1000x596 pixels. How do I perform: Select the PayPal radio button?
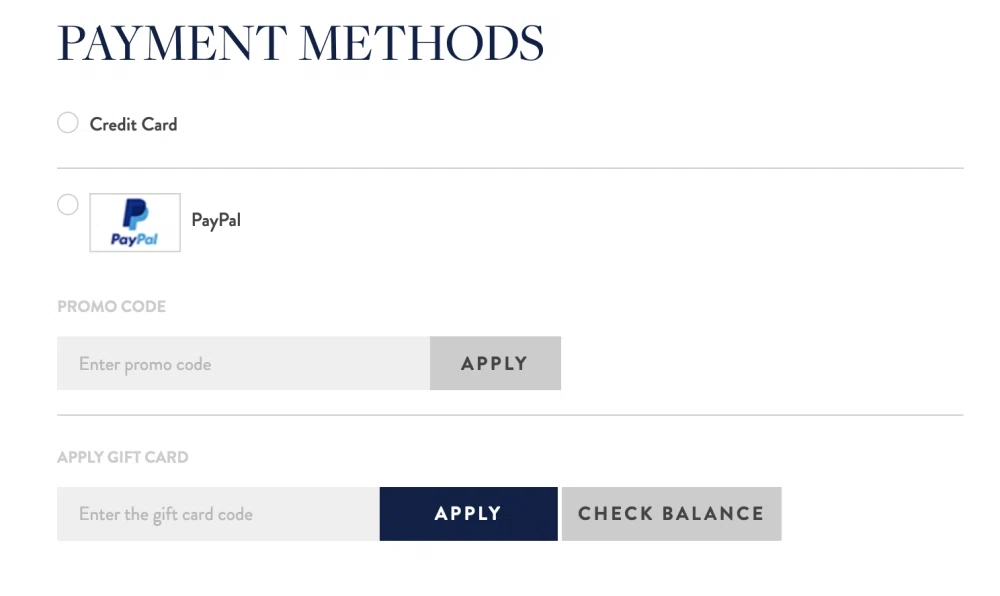(x=67, y=205)
